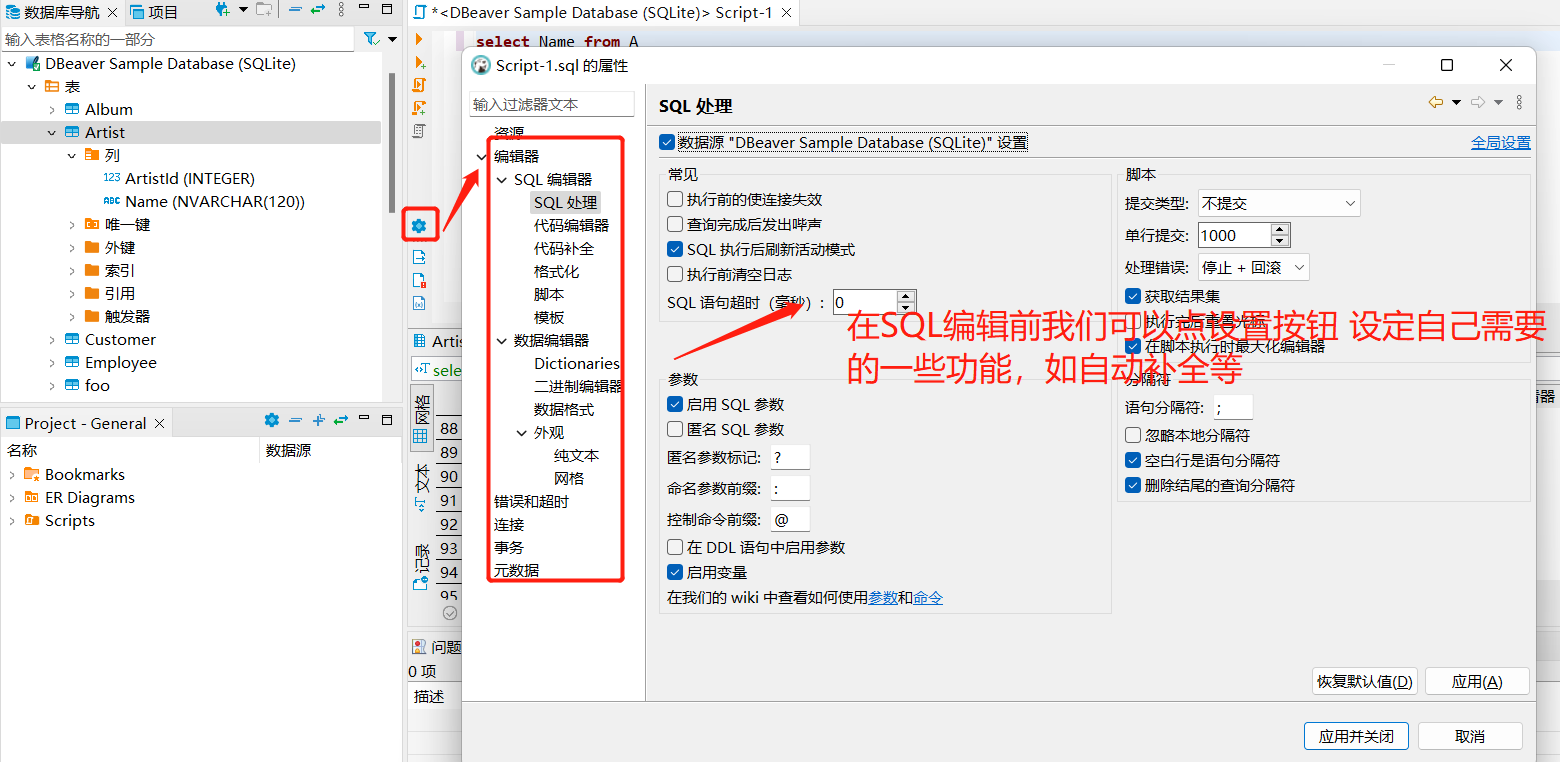This screenshot has width=1560, height=762.
Task: Toggle 删除结尾的查询分隔符 checkbox
Action: [x=1133, y=485]
